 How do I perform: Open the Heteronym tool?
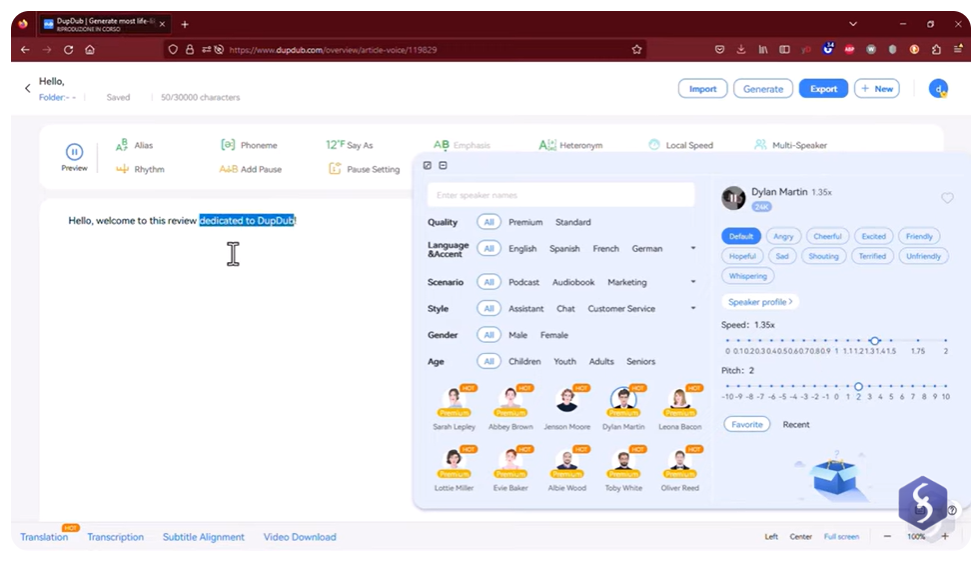571,145
